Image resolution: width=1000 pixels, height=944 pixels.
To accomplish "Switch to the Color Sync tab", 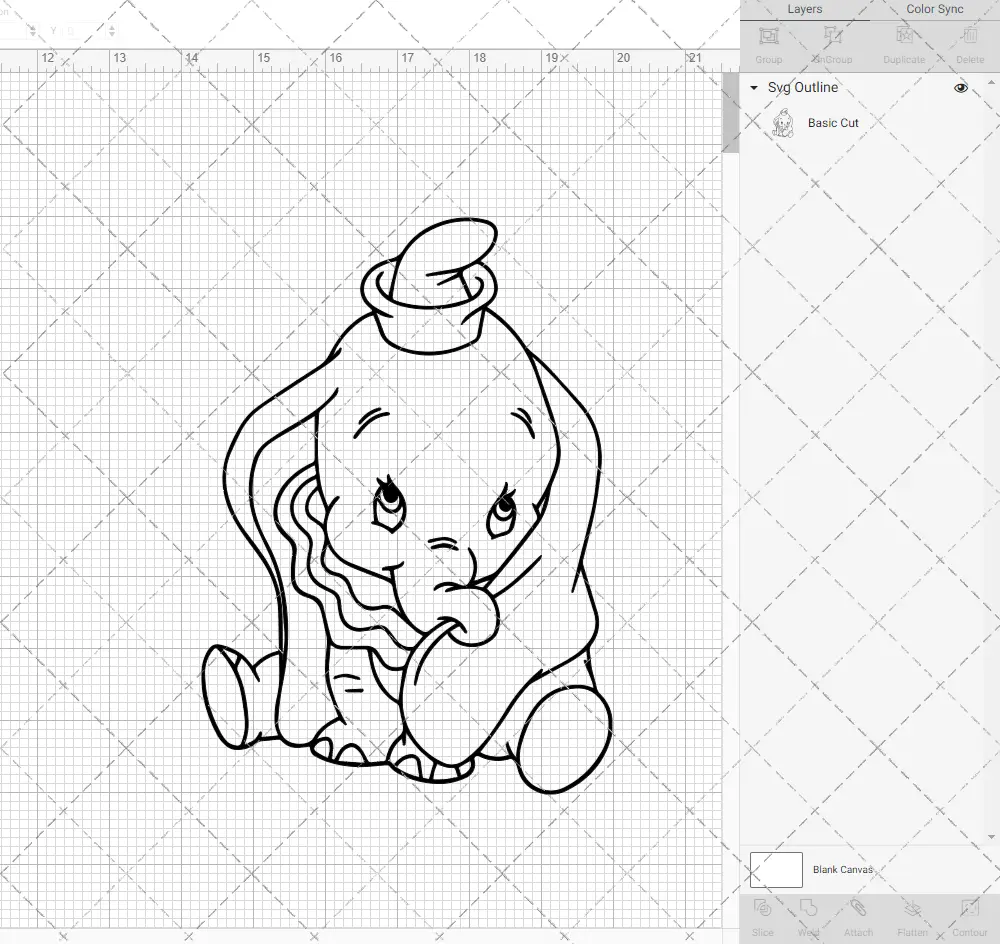I will (x=934, y=9).
